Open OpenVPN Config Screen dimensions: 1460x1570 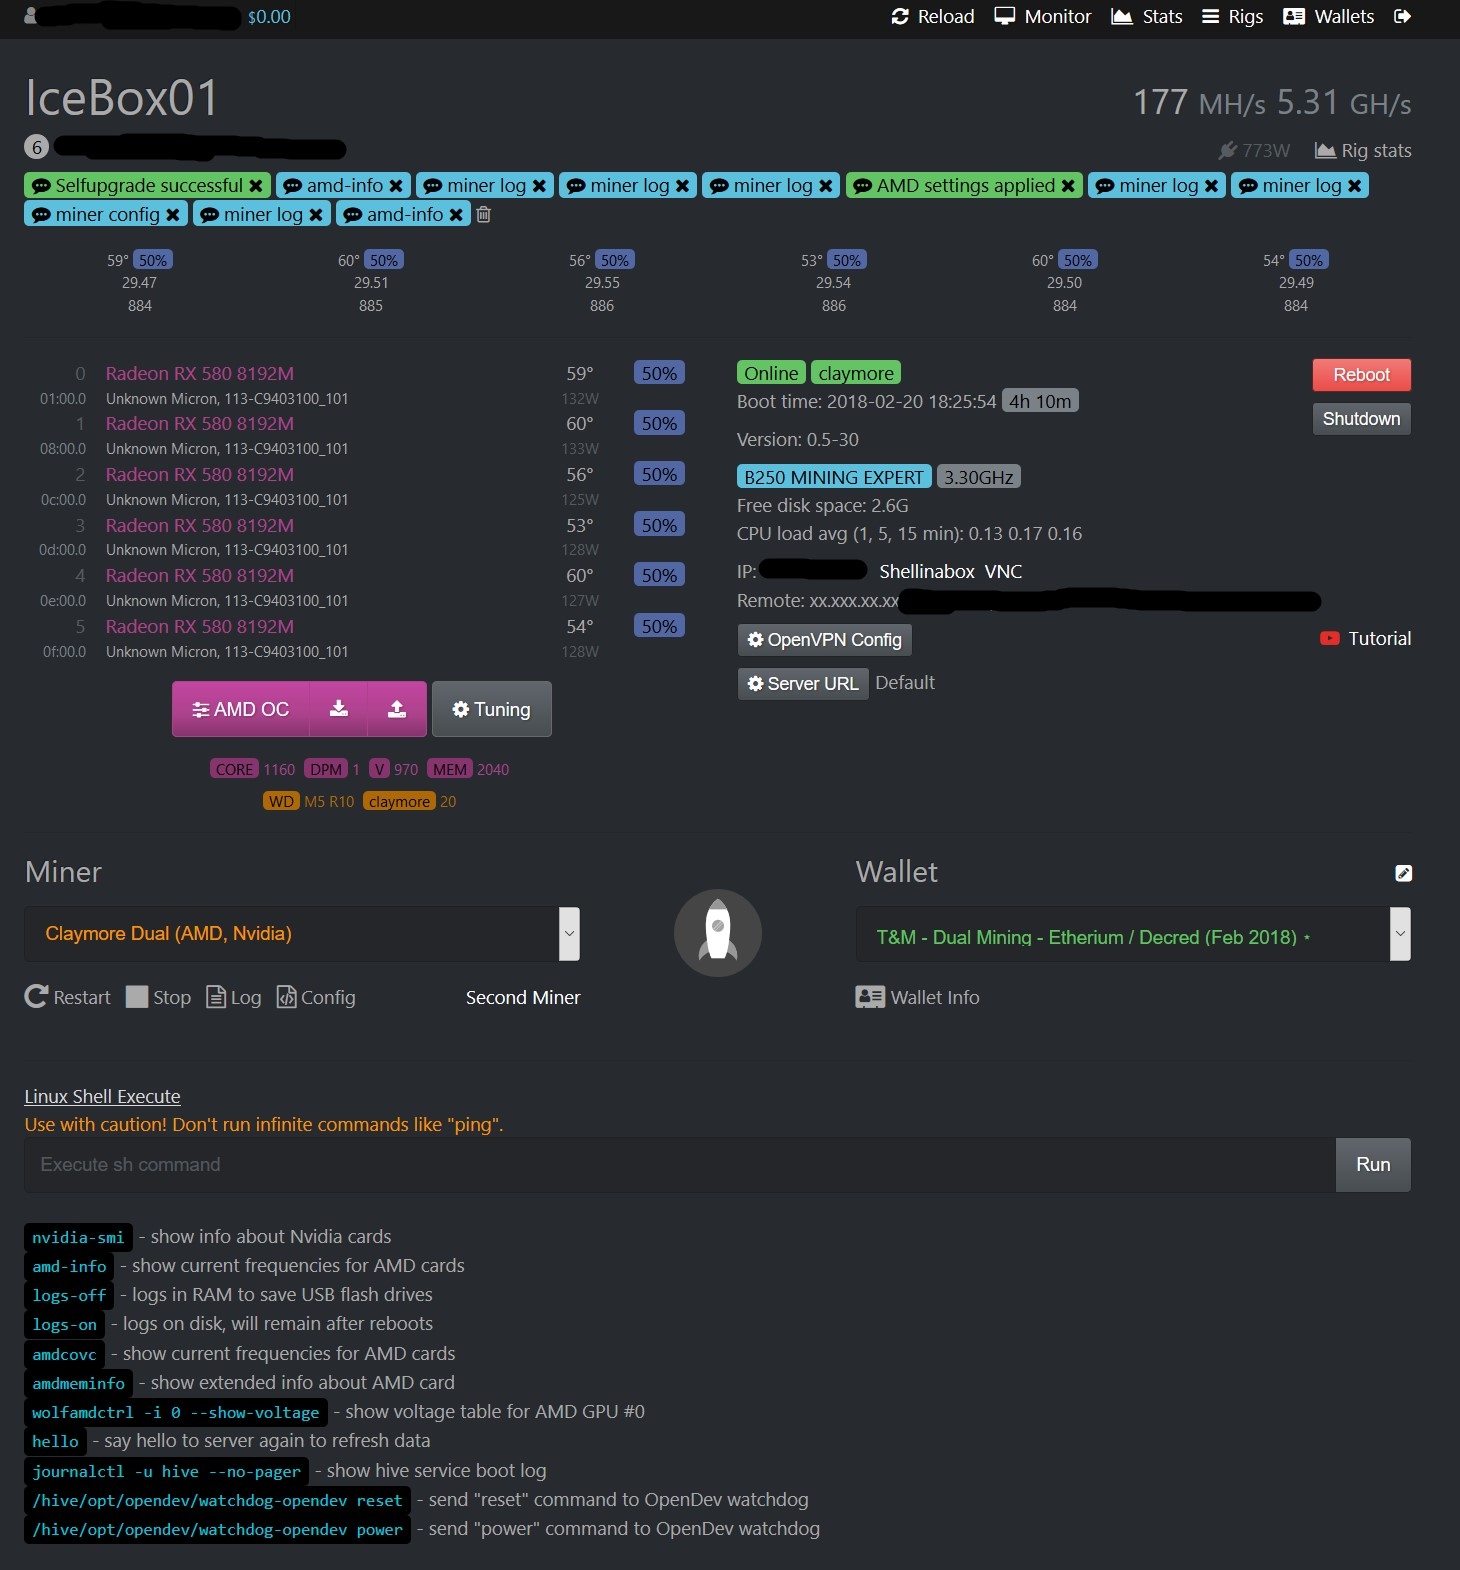click(825, 640)
